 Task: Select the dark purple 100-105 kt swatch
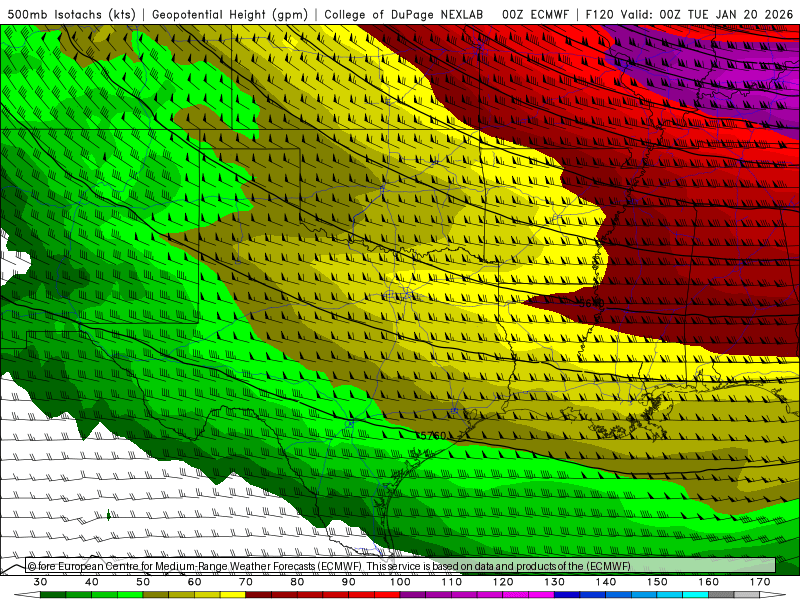coord(413,594)
